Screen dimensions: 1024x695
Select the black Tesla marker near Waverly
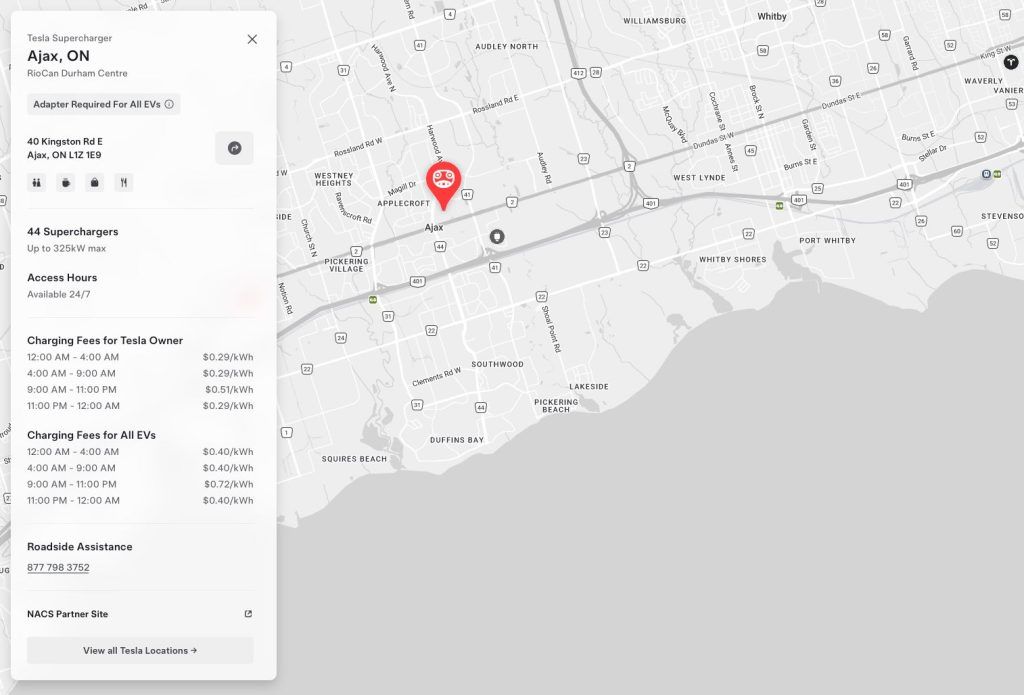pyautogui.click(x=1011, y=62)
